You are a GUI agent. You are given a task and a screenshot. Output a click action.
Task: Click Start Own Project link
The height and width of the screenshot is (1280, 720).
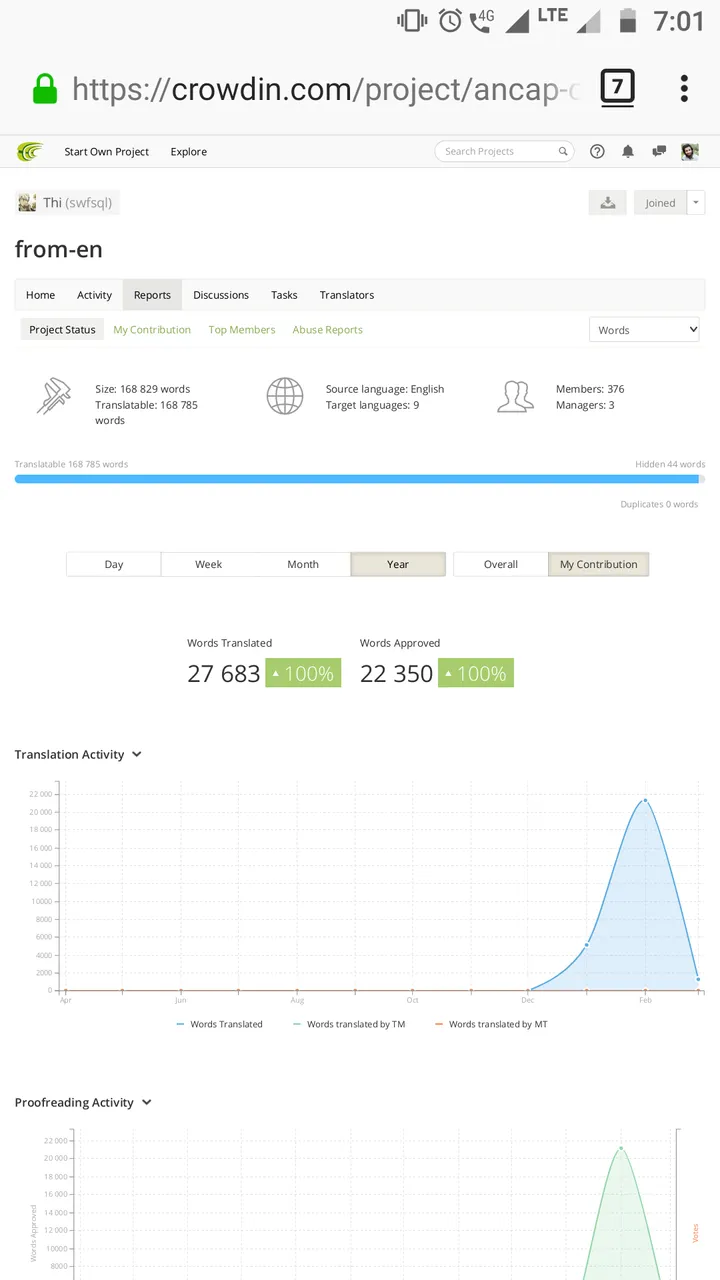tap(107, 152)
